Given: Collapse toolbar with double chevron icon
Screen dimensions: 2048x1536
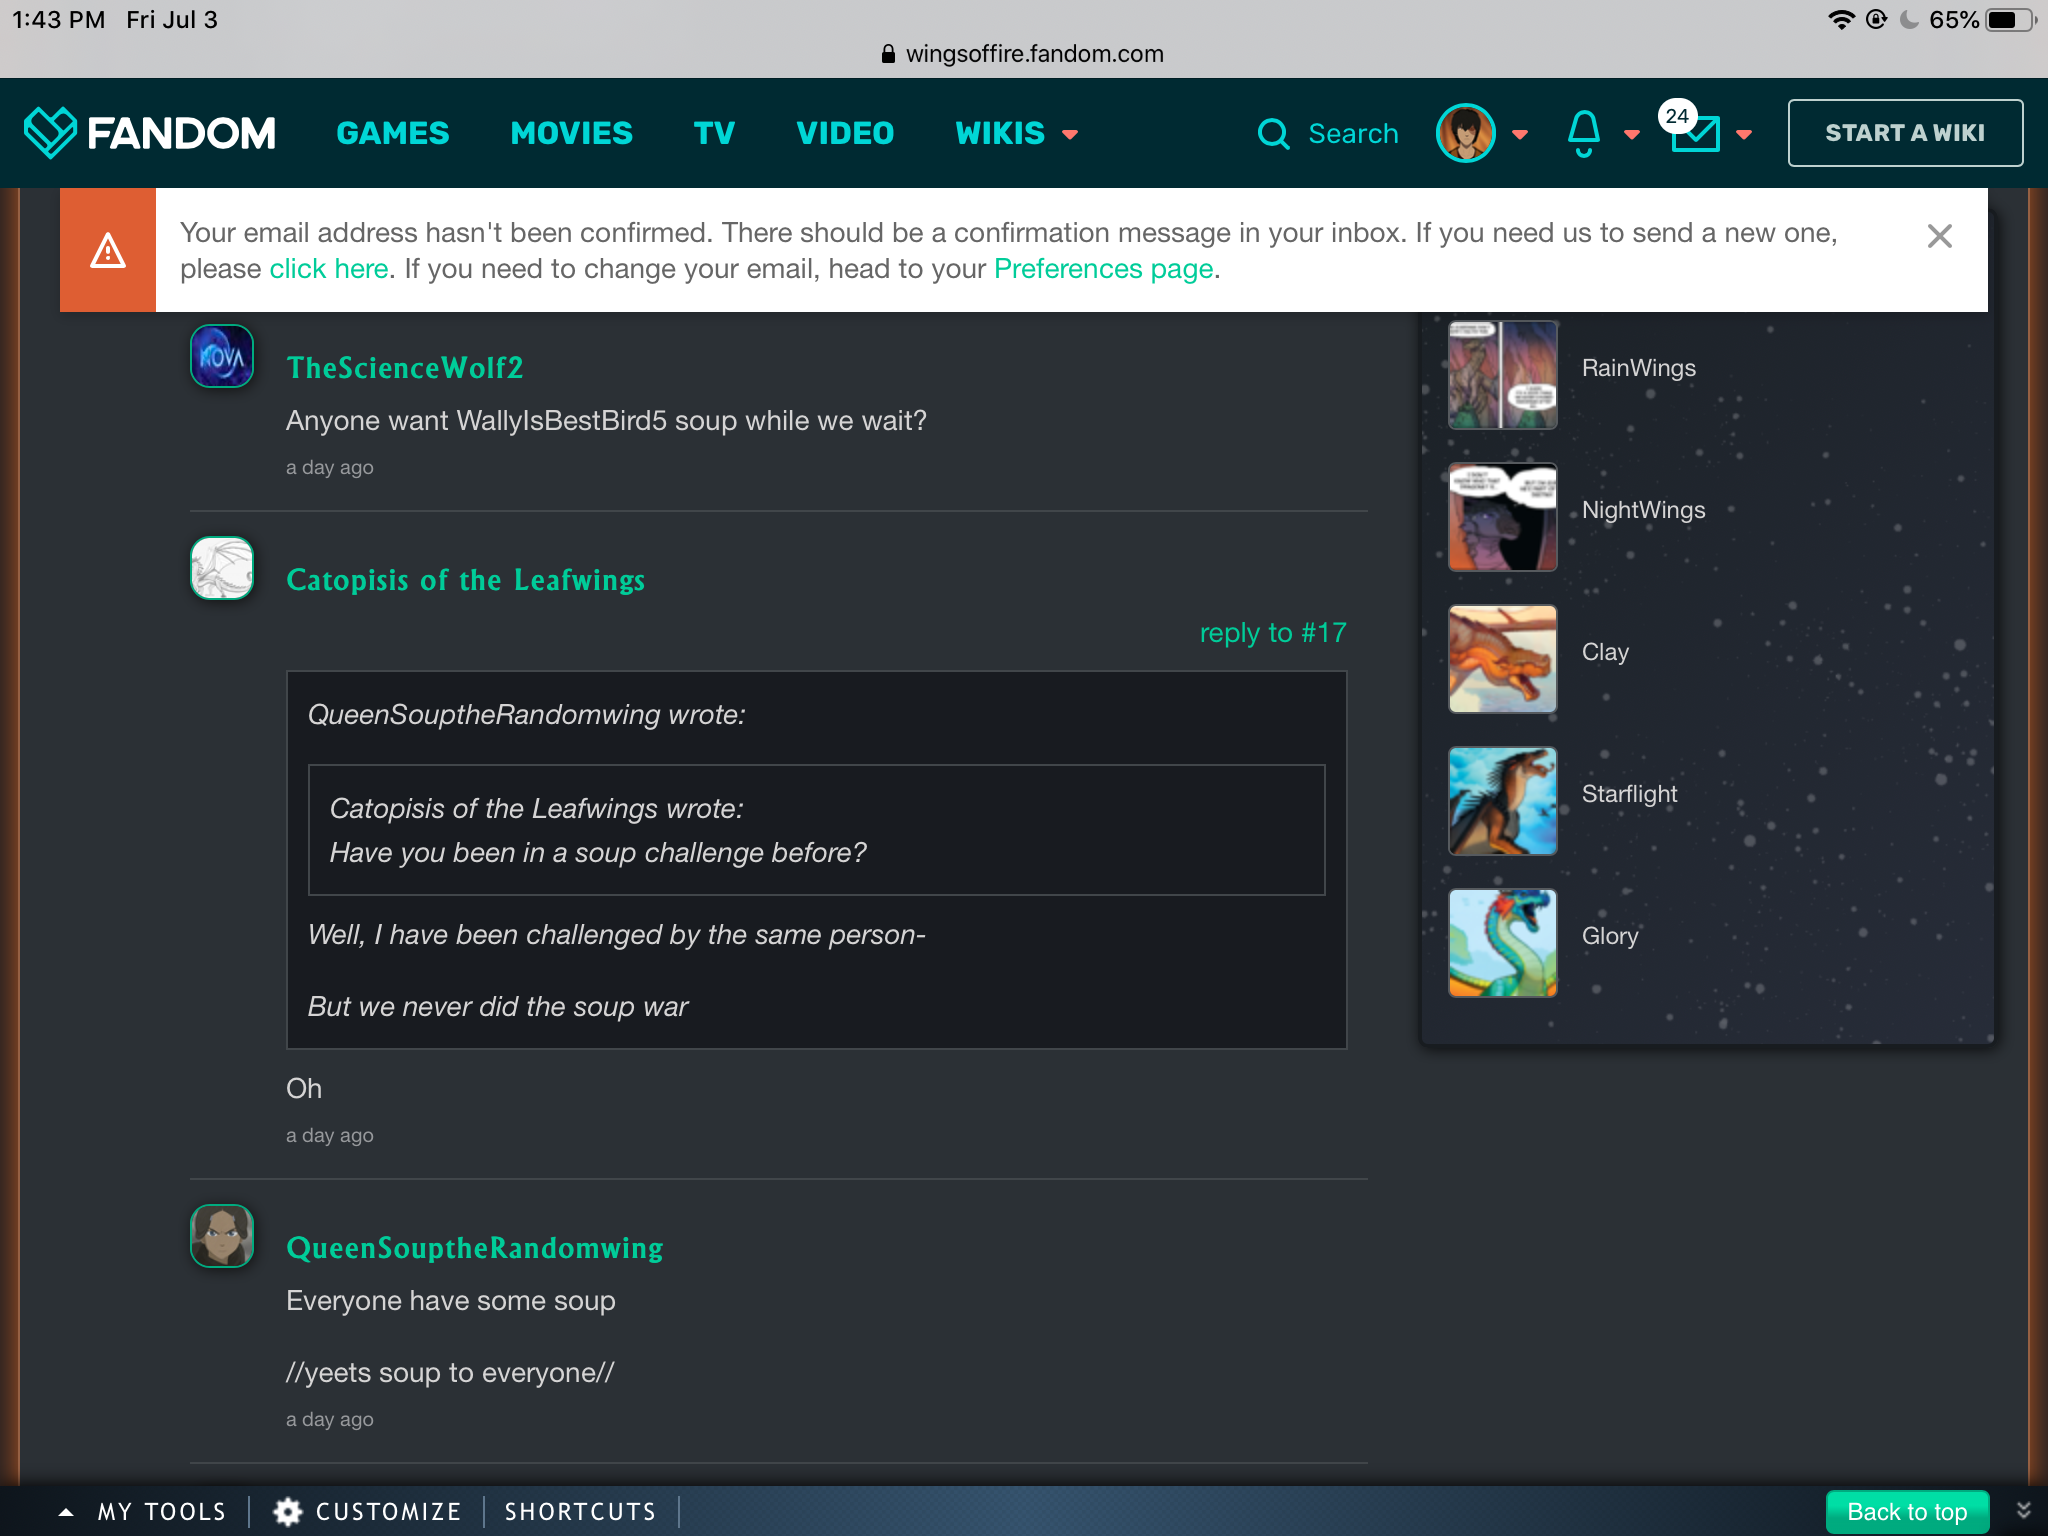Looking at the screenshot, I should pyautogui.click(x=2023, y=1510).
